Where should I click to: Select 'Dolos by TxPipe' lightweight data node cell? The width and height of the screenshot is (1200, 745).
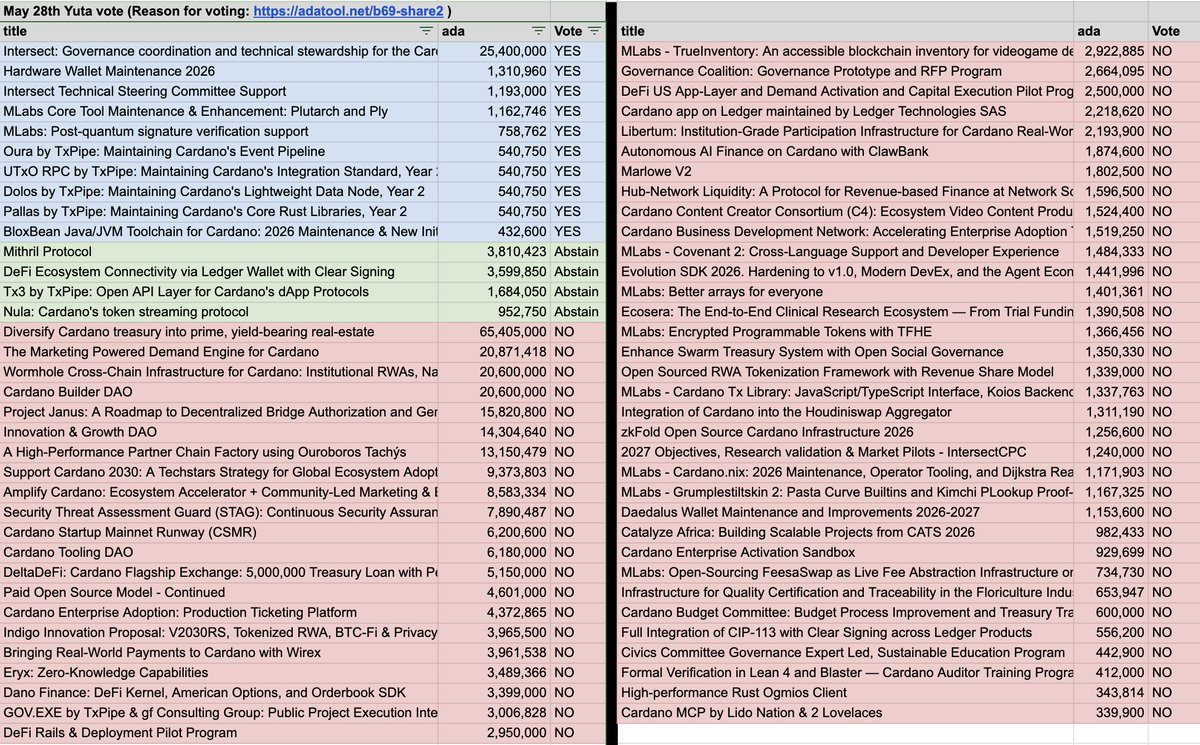(219, 191)
